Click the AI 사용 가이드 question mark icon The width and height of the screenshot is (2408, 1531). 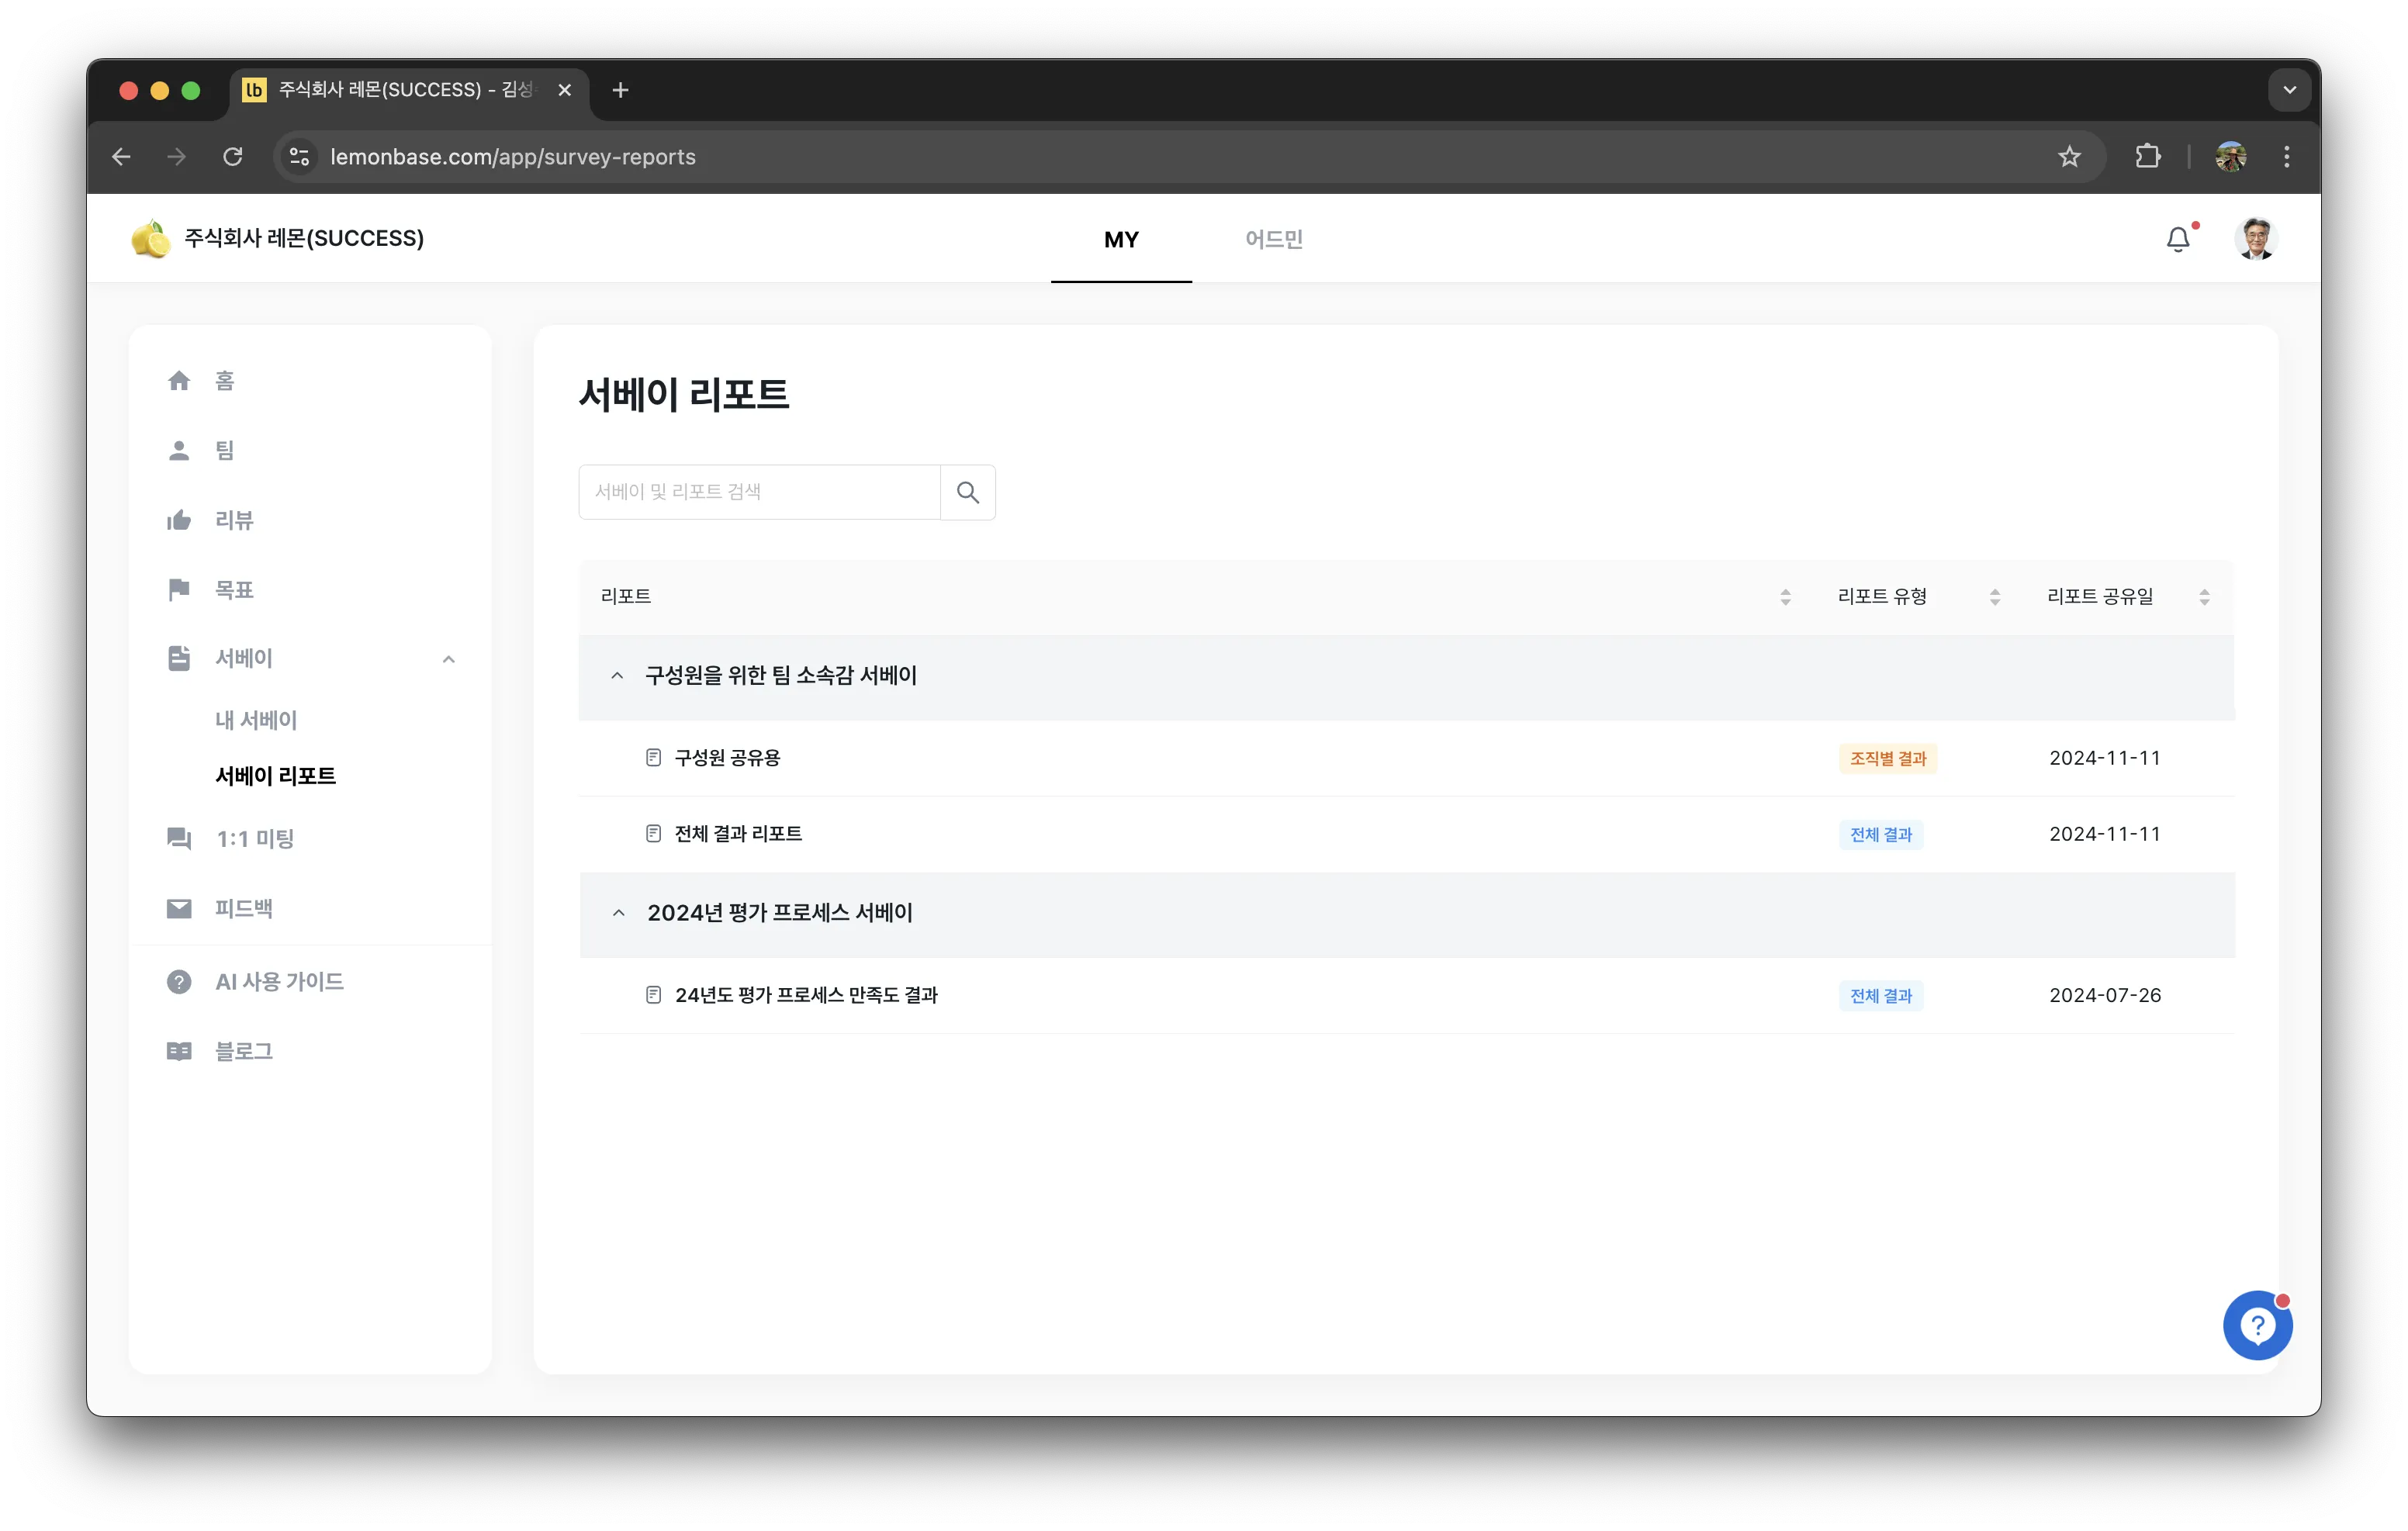(179, 982)
